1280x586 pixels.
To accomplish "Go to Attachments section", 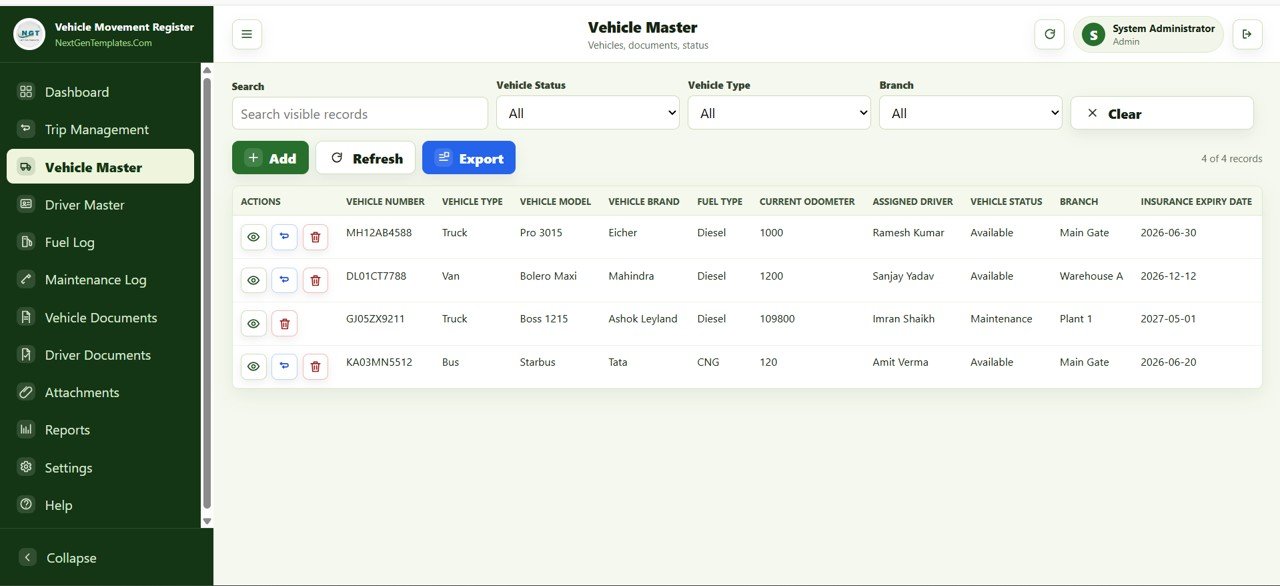I will tap(100, 392).
